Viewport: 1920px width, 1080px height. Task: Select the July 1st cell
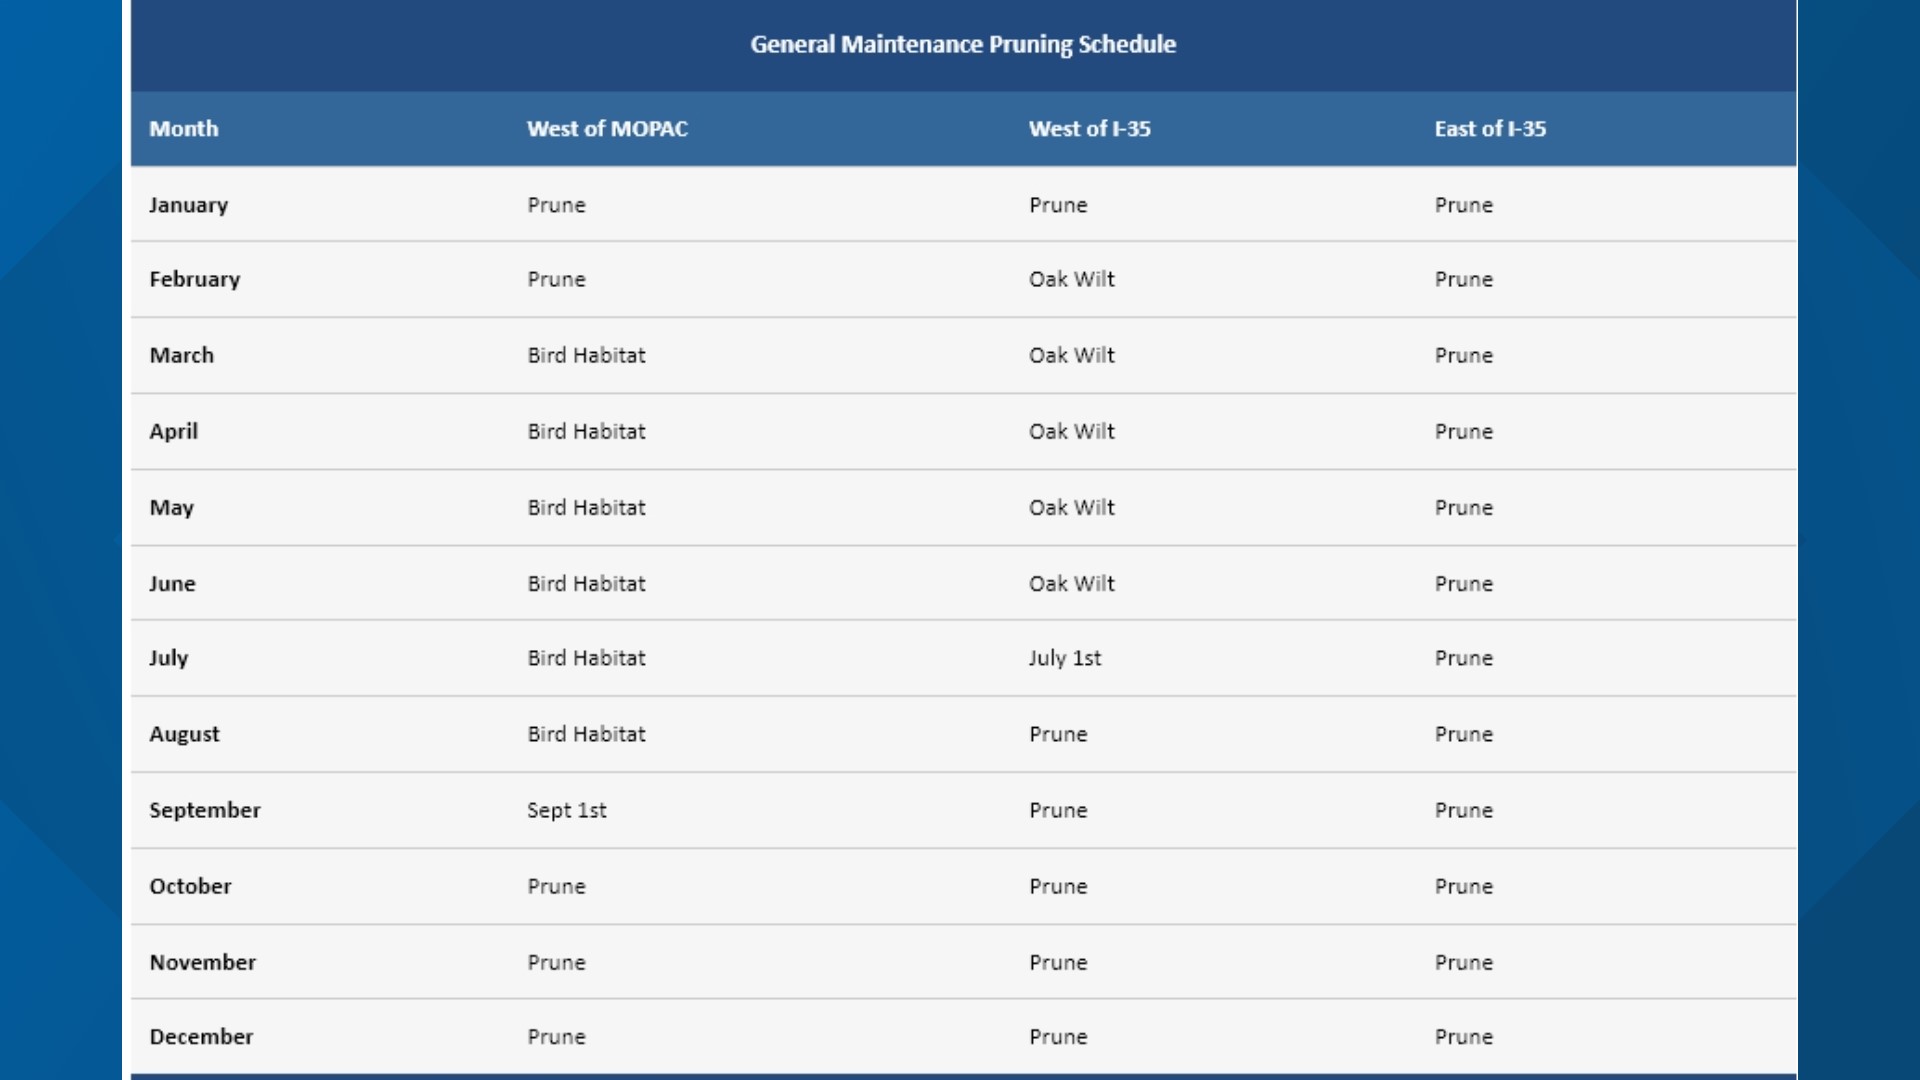(x=1065, y=658)
